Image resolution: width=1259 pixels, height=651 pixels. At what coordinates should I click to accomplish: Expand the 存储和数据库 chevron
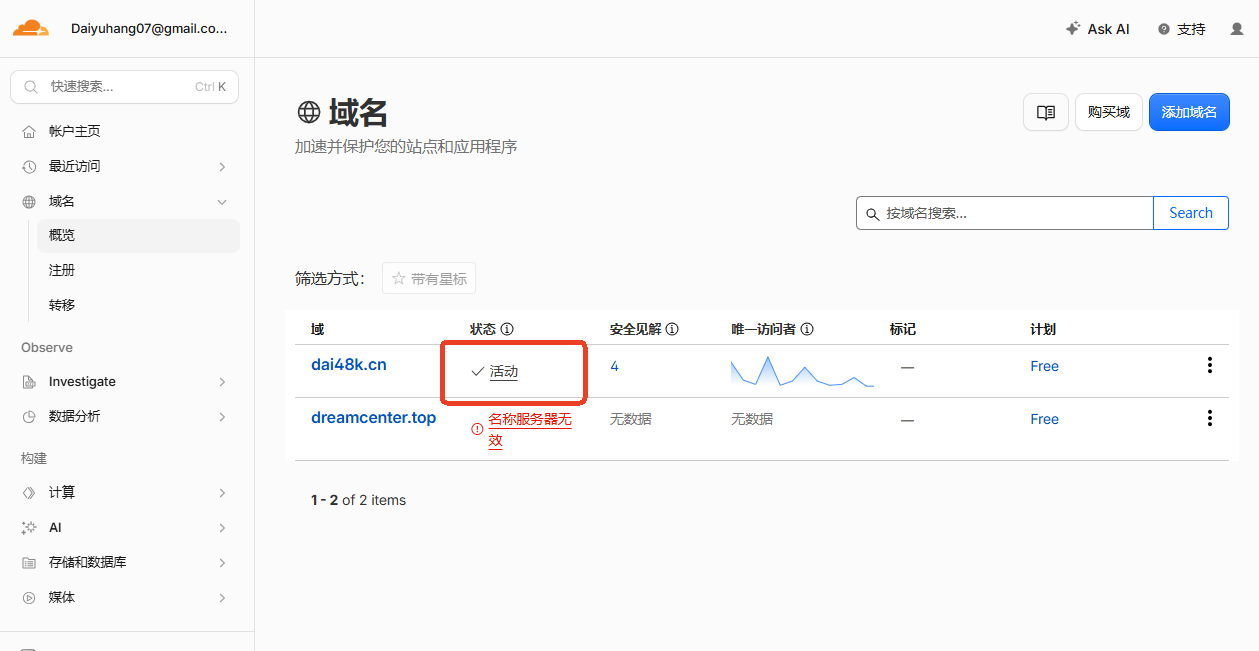(x=222, y=562)
